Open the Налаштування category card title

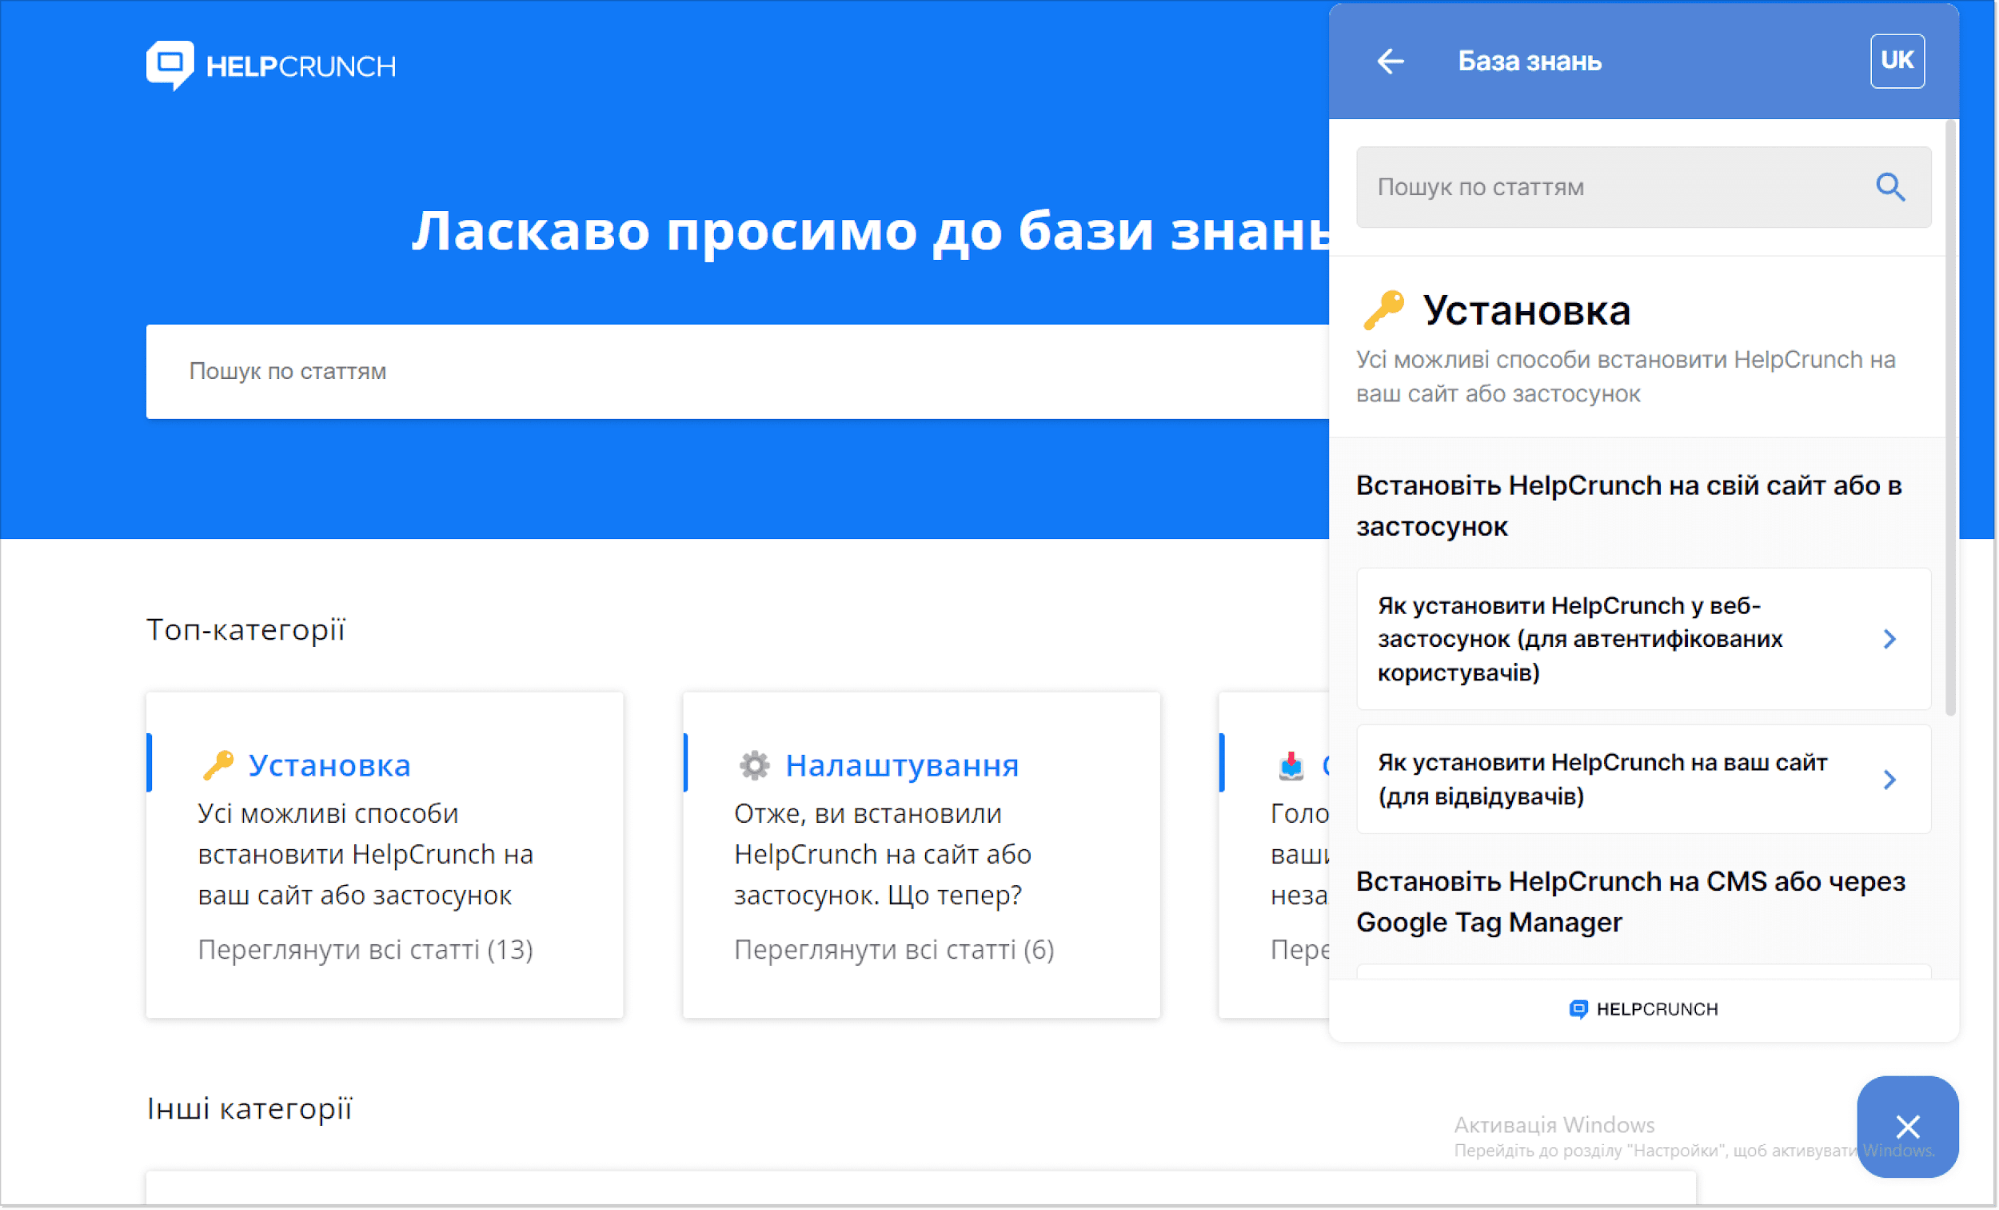coord(902,765)
